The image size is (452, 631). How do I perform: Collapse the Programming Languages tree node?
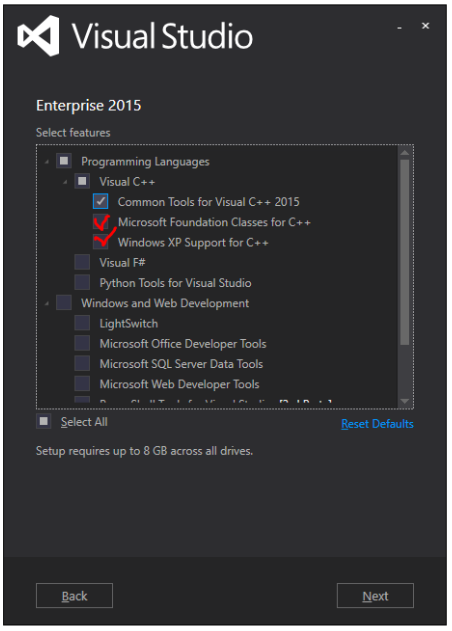(x=47, y=162)
